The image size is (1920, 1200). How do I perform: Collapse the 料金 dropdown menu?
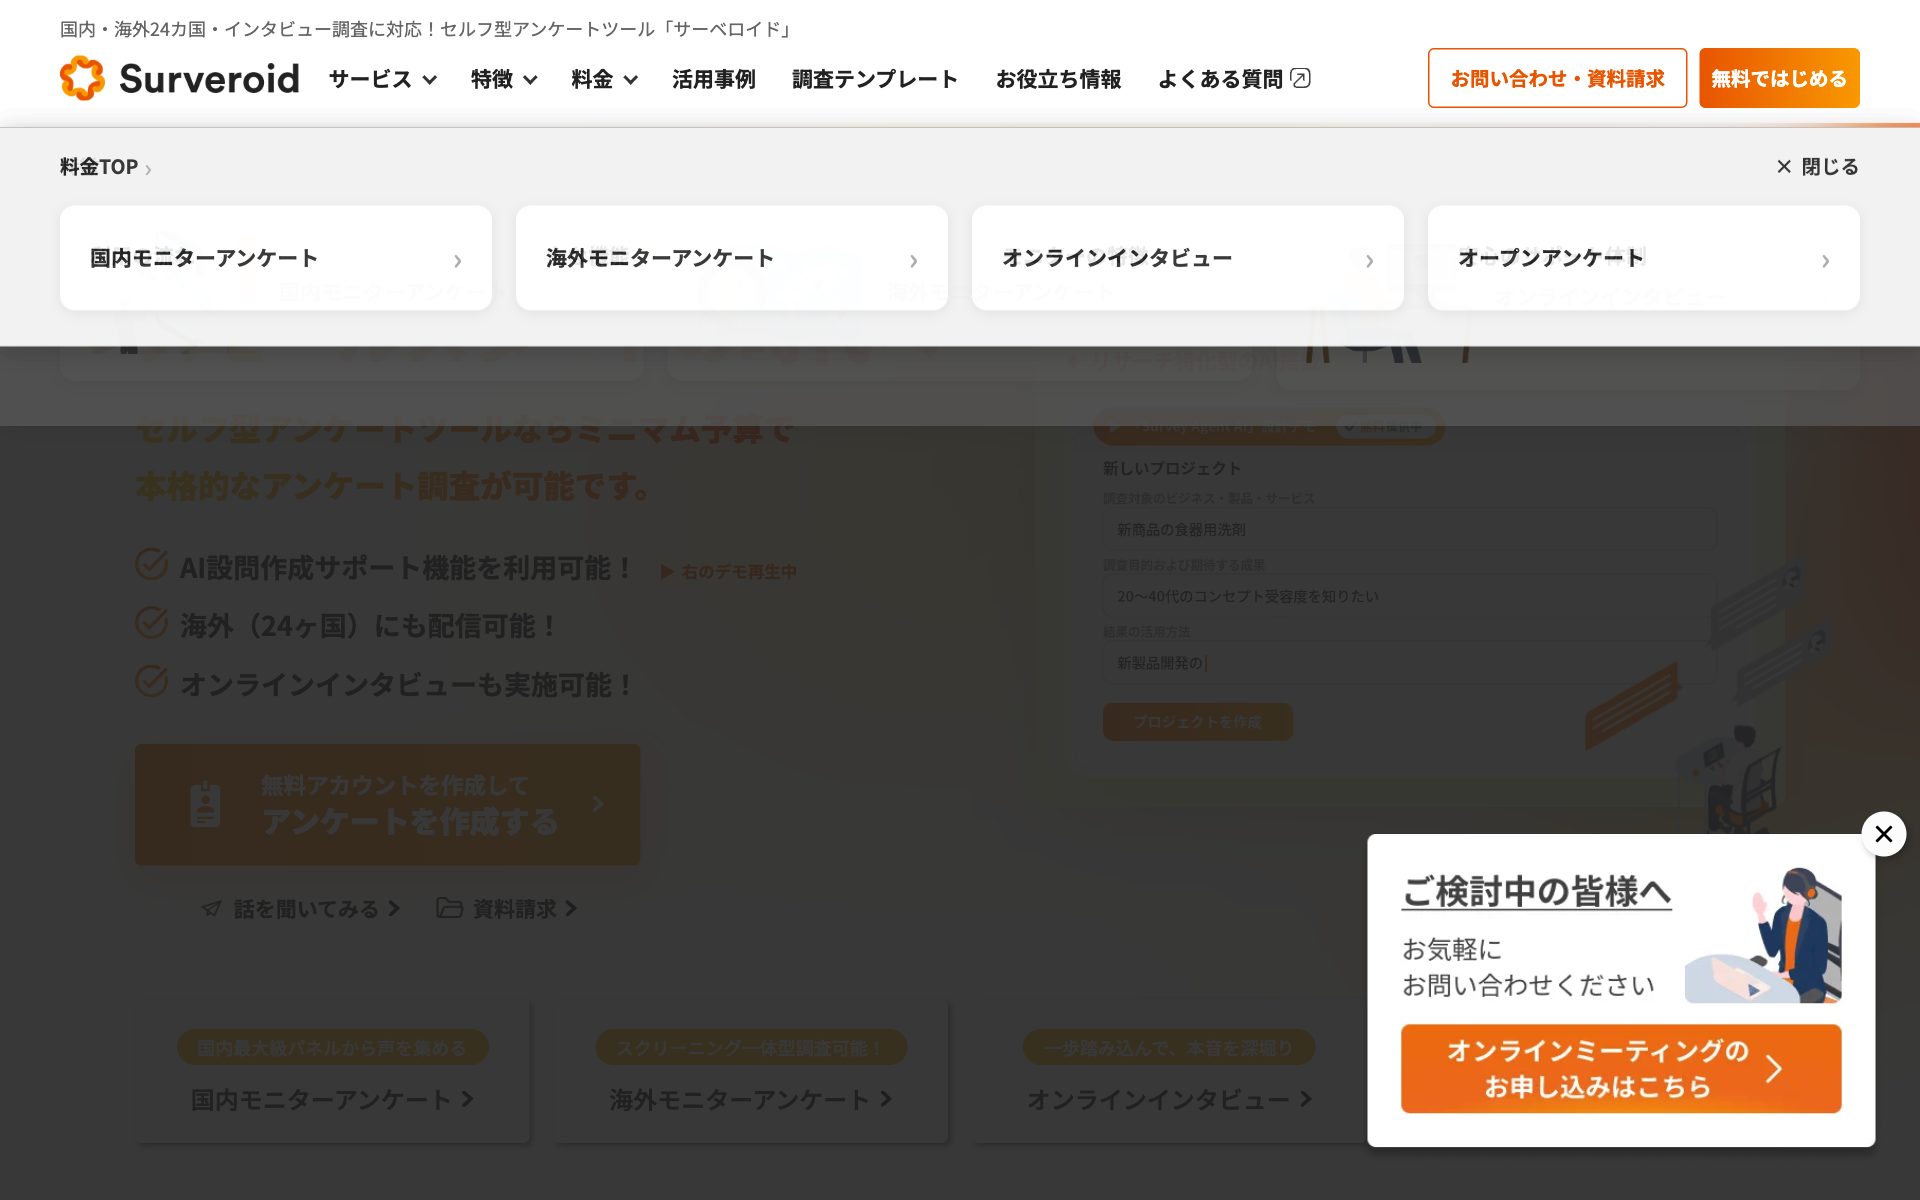[x=604, y=79]
